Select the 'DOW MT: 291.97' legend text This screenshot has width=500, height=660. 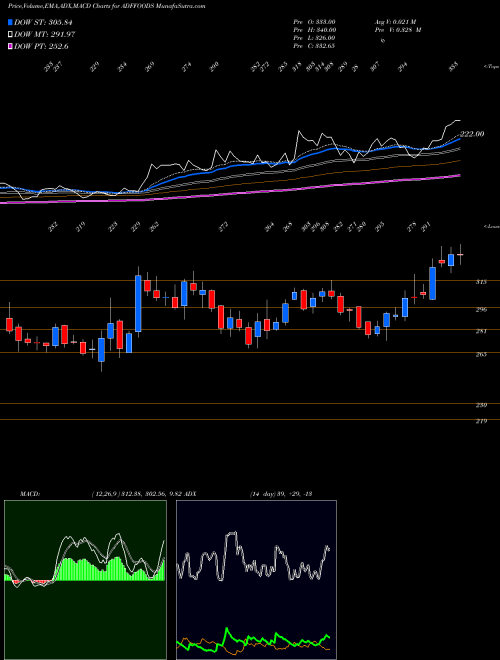click(x=45, y=35)
